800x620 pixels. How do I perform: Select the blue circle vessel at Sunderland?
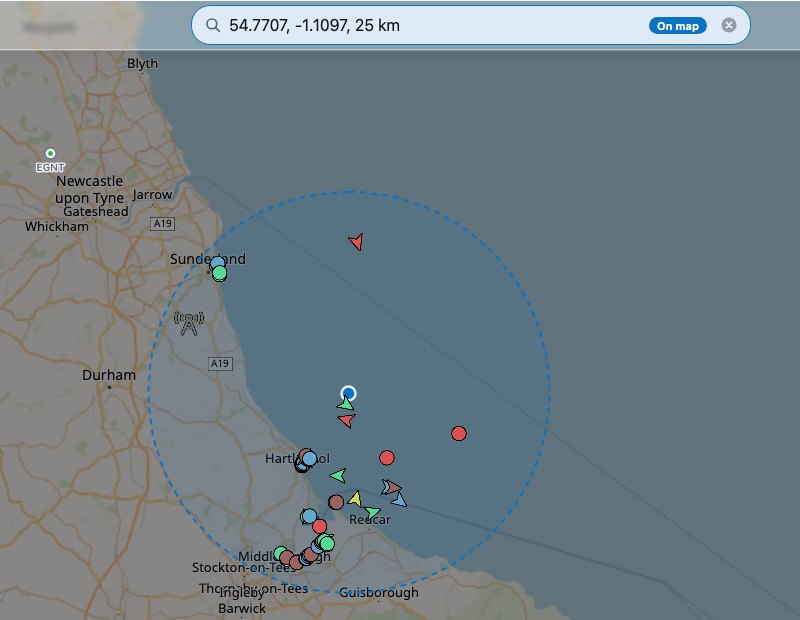[x=217, y=262]
